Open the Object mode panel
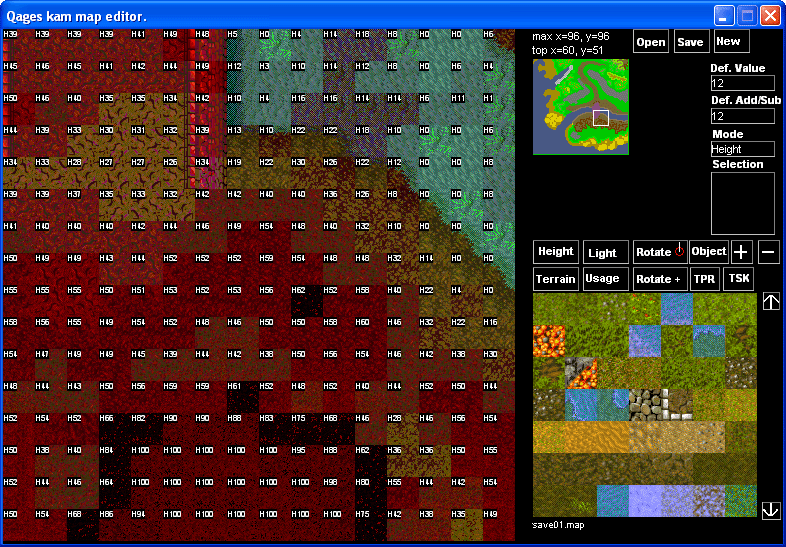The width and height of the screenshot is (786, 547). pos(709,252)
